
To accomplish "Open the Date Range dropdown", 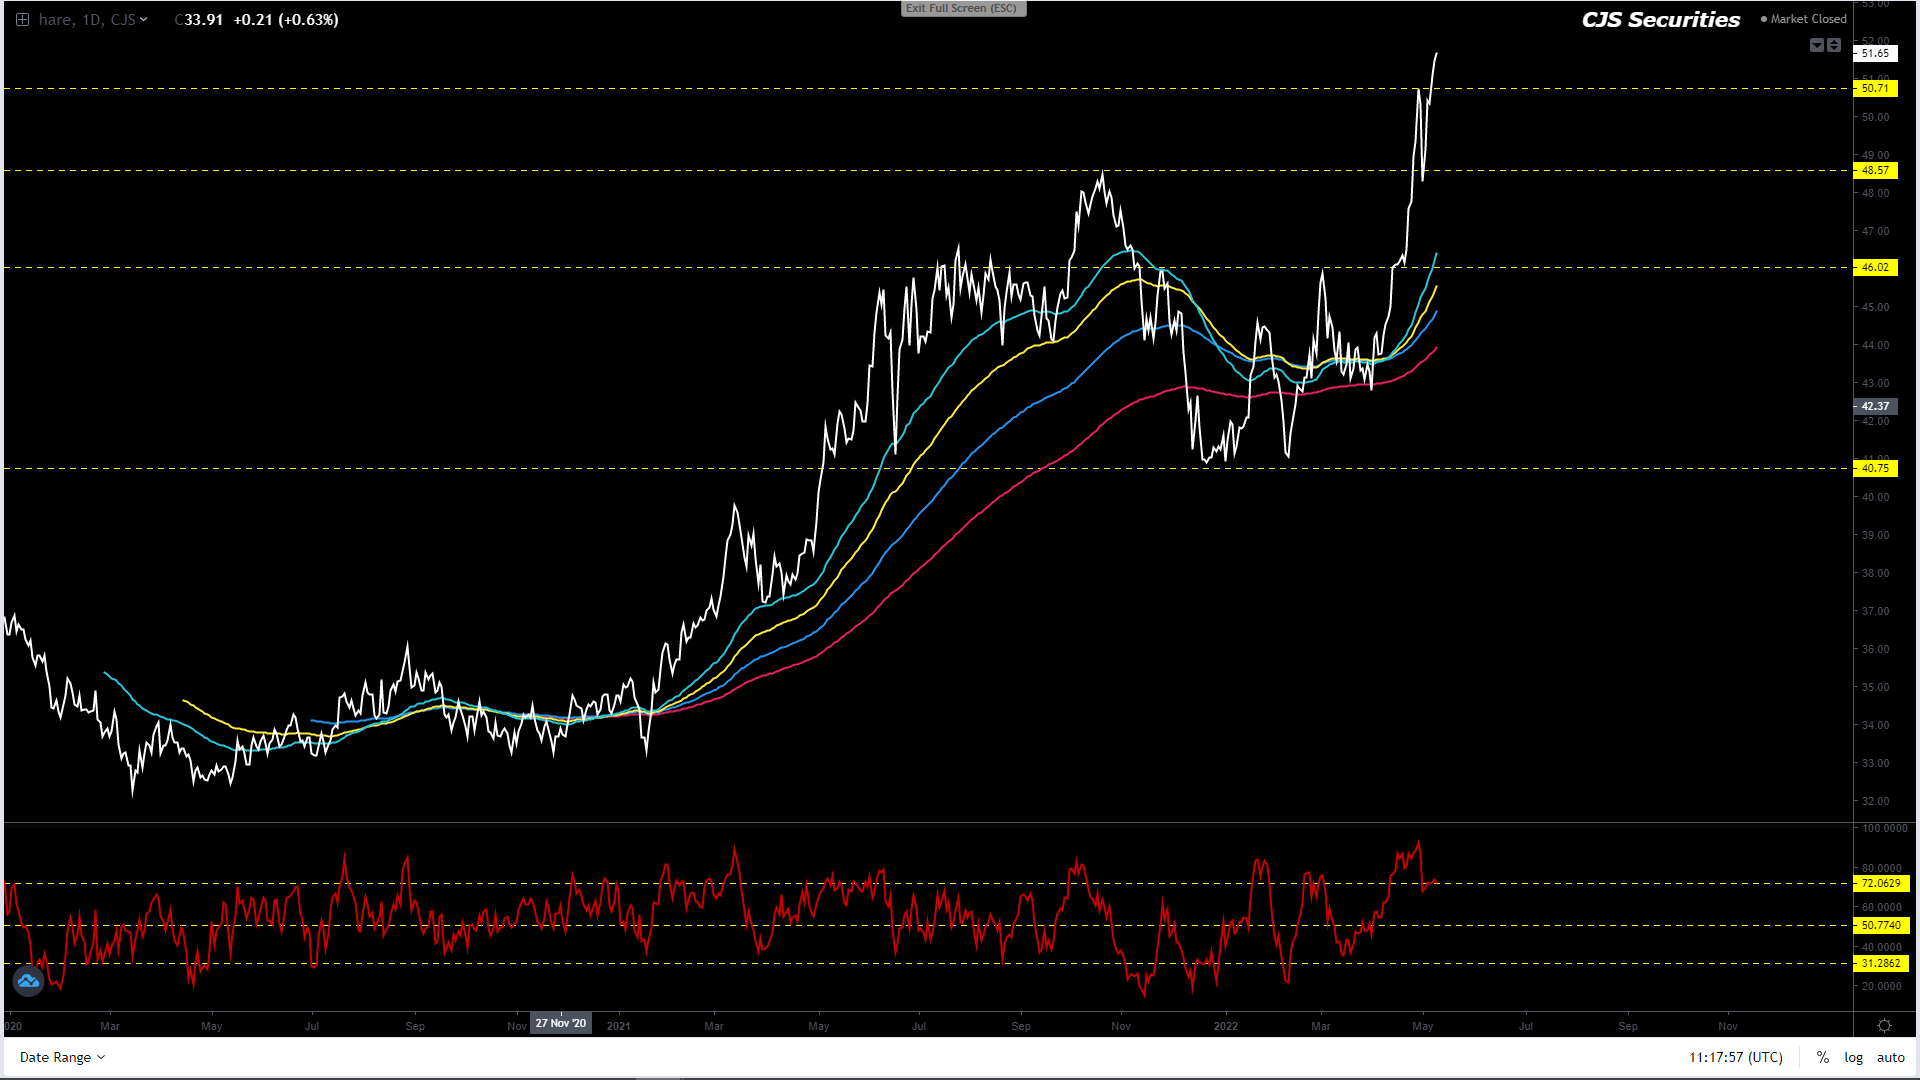I will point(62,1057).
